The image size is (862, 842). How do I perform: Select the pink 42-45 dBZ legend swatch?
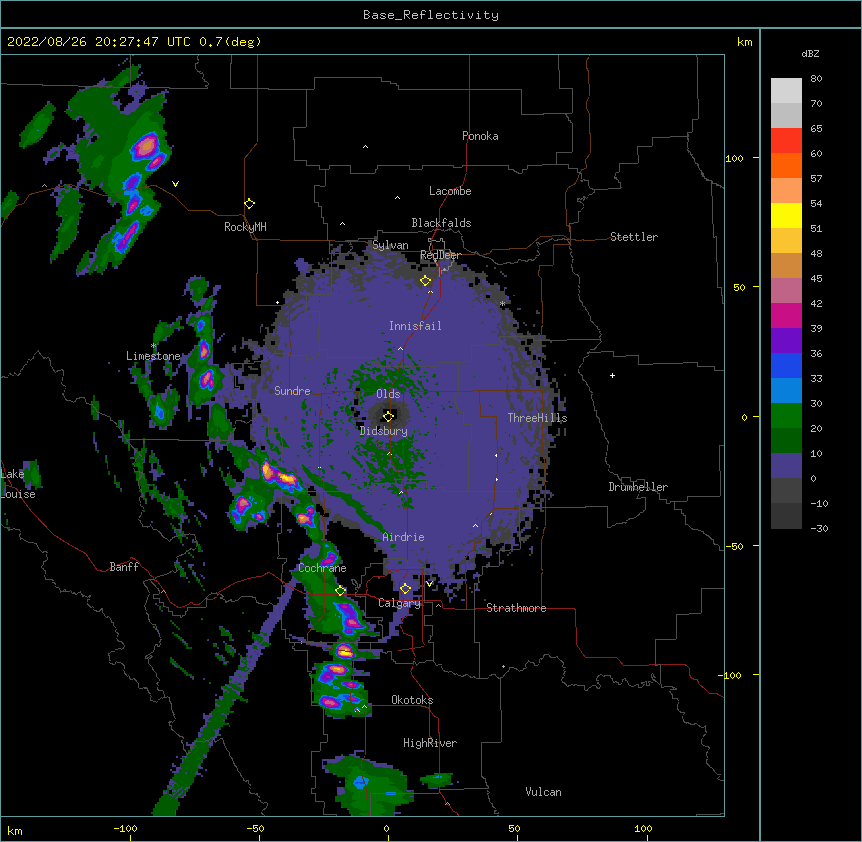tap(786, 291)
